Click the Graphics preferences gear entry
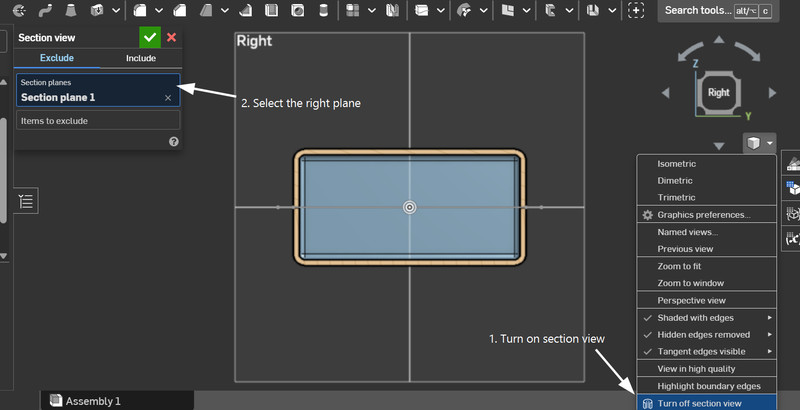The image size is (800, 410). (703, 215)
